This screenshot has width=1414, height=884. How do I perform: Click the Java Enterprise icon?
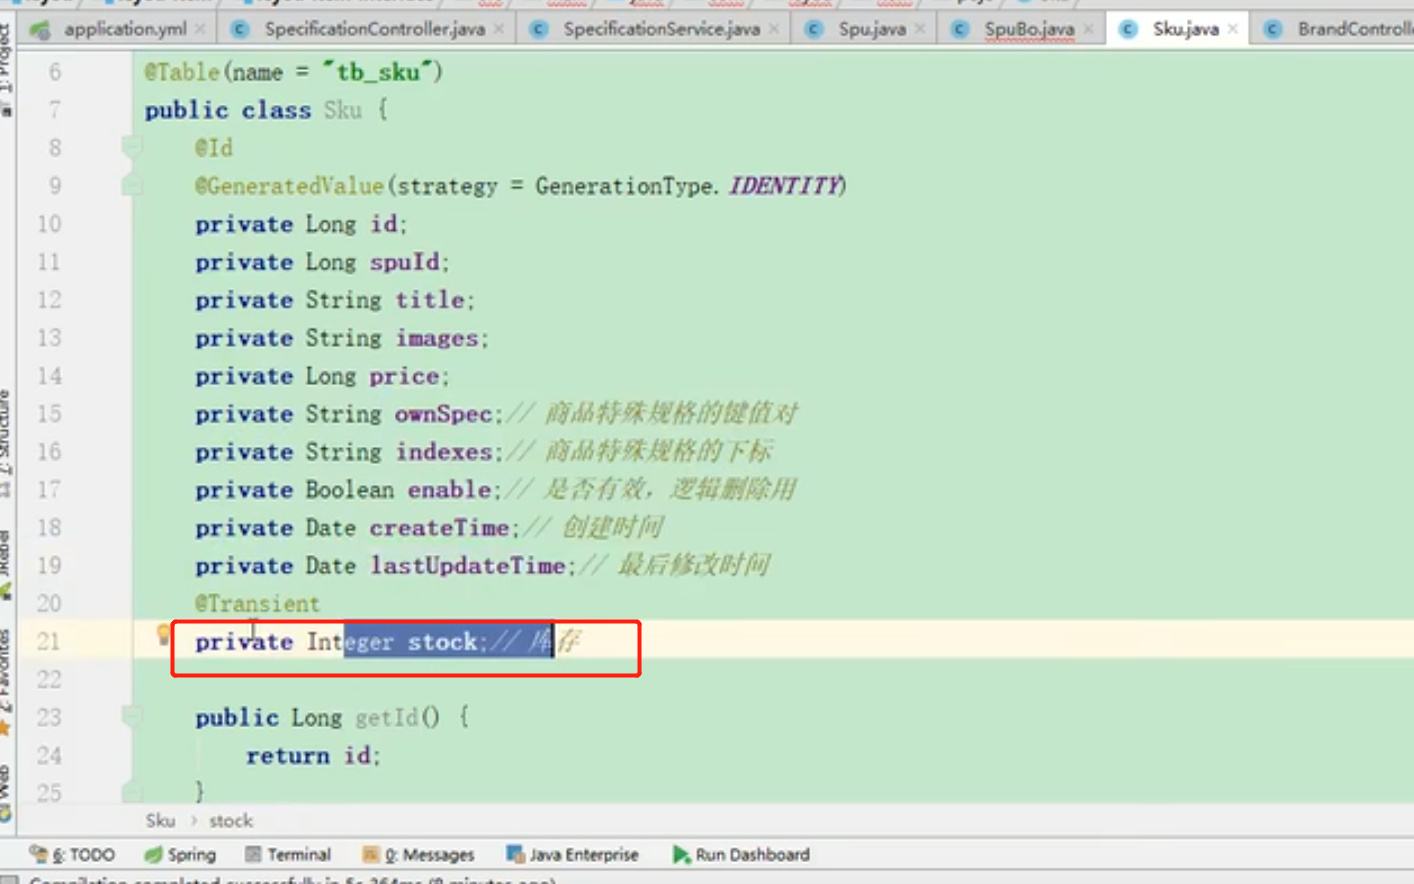pos(515,854)
